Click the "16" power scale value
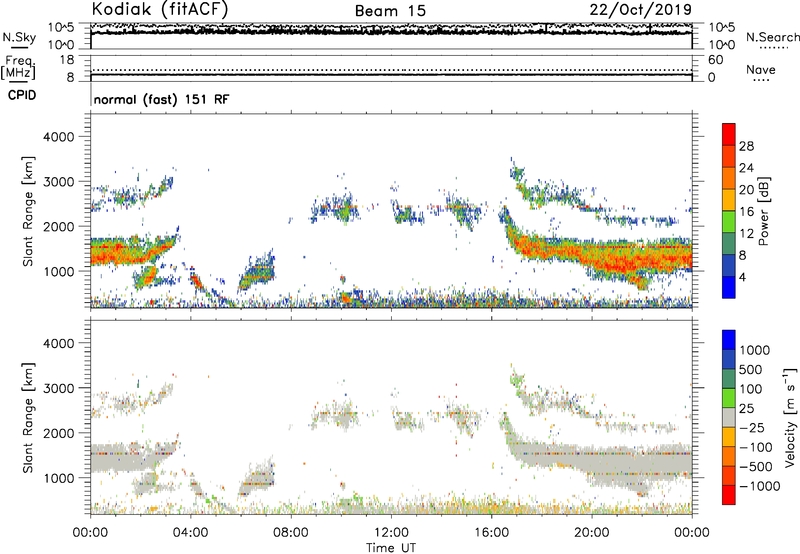The image size is (800, 554). click(746, 212)
